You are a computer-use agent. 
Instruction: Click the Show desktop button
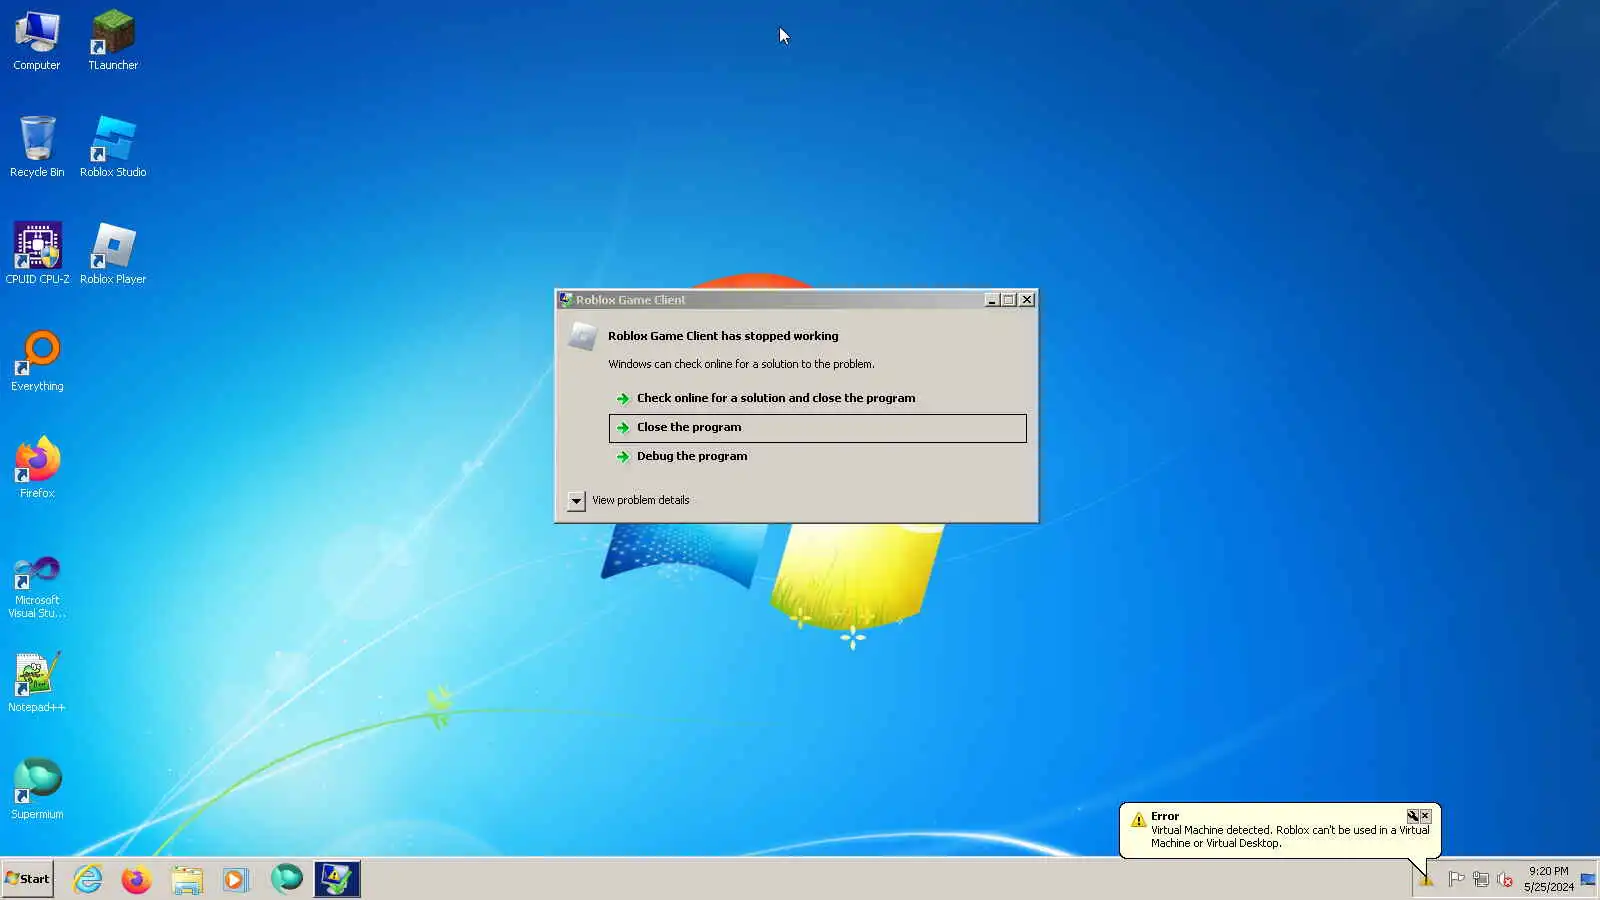coord(1588,879)
